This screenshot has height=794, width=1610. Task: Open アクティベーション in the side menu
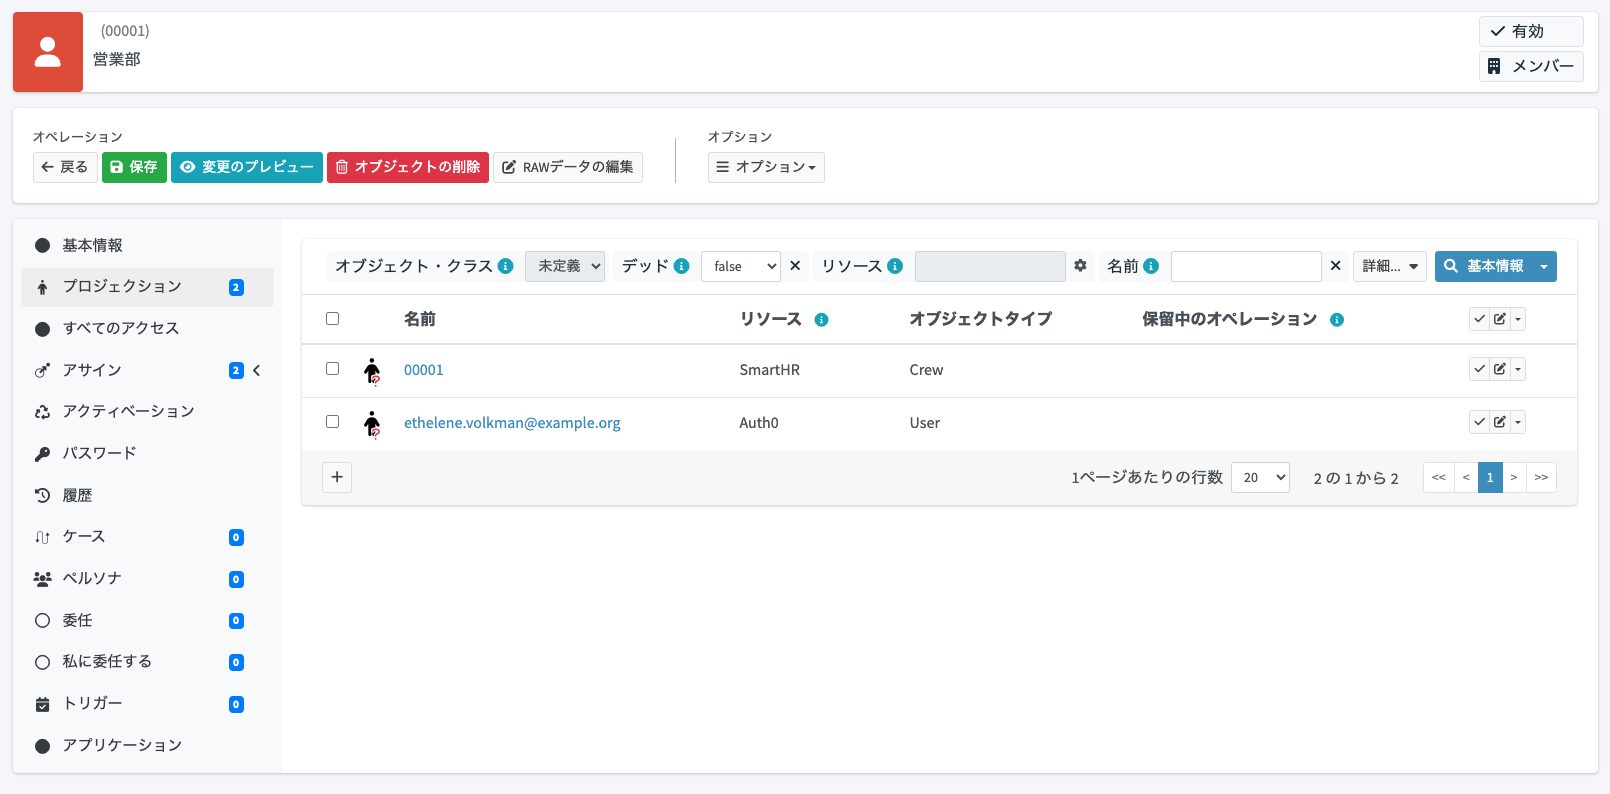[147, 411]
